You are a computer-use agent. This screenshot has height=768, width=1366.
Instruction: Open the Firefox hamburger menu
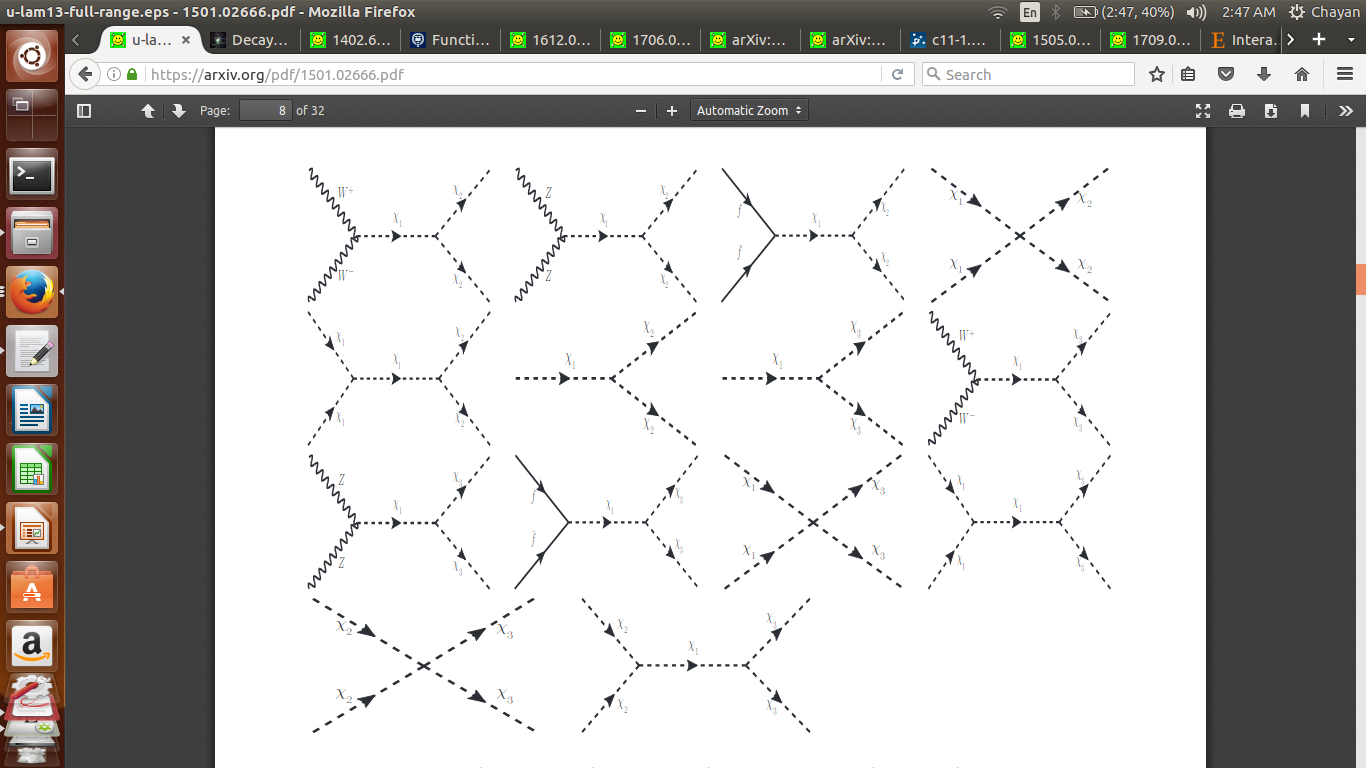pyautogui.click(x=1345, y=74)
